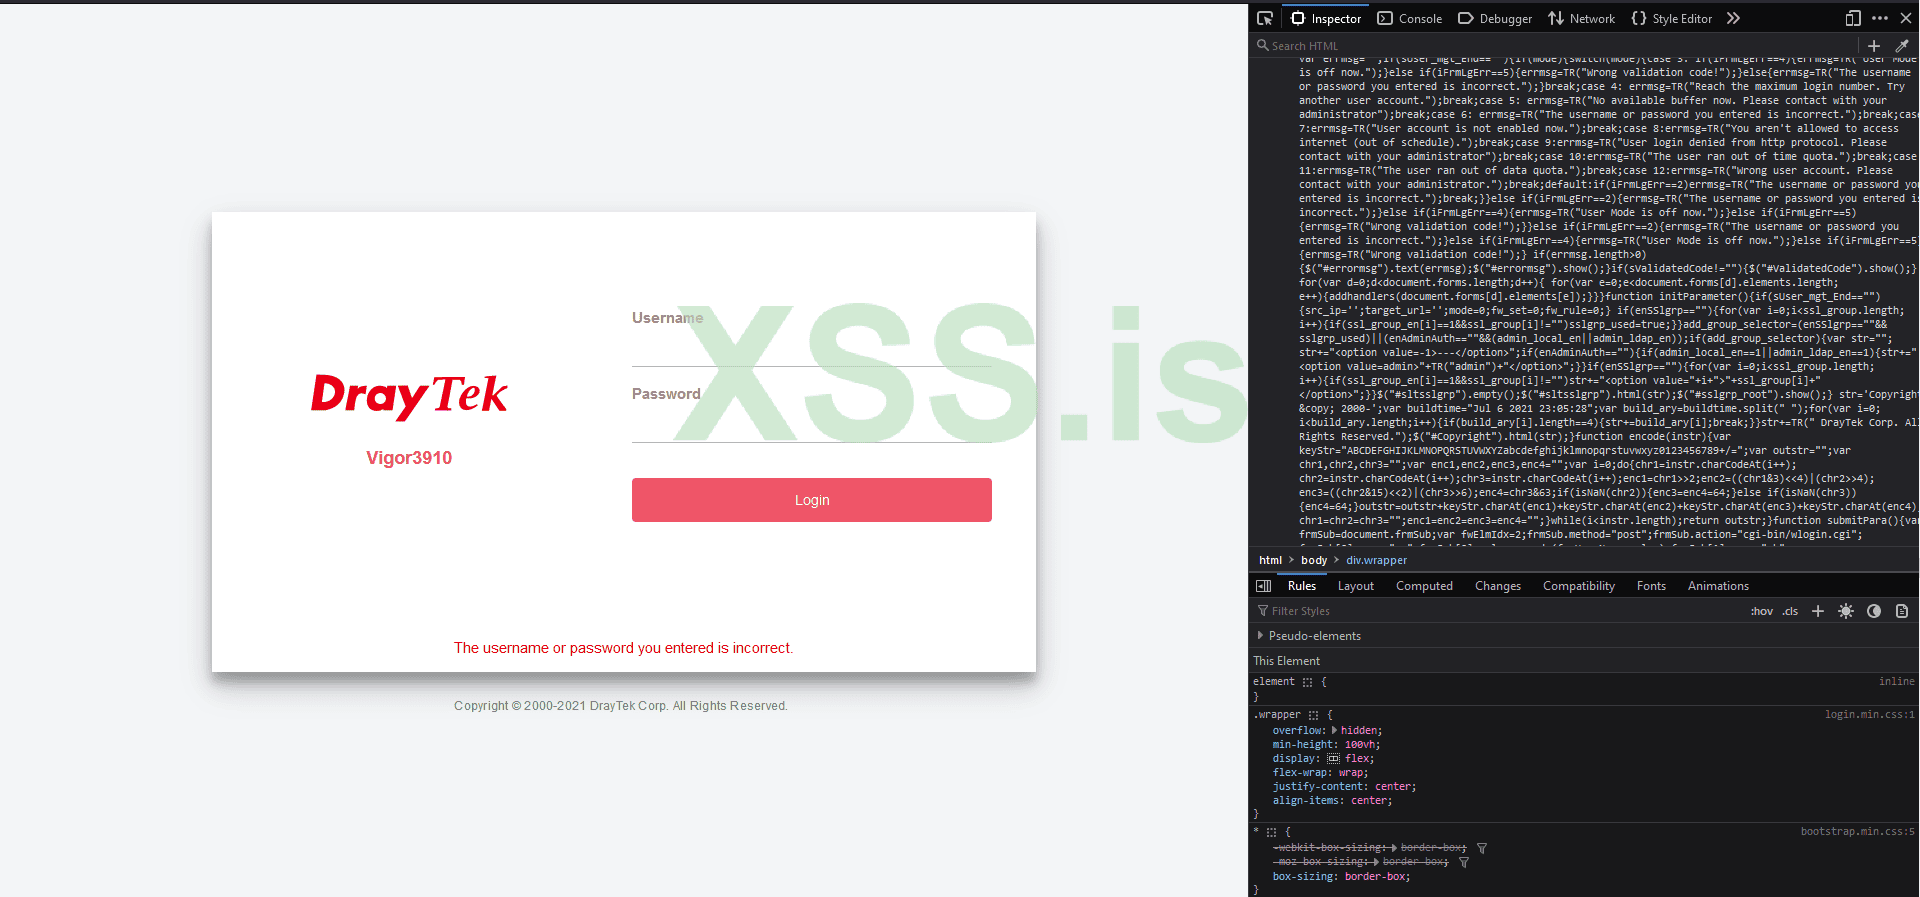Click the align-items center value
1920x897 pixels.
(1369, 800)
